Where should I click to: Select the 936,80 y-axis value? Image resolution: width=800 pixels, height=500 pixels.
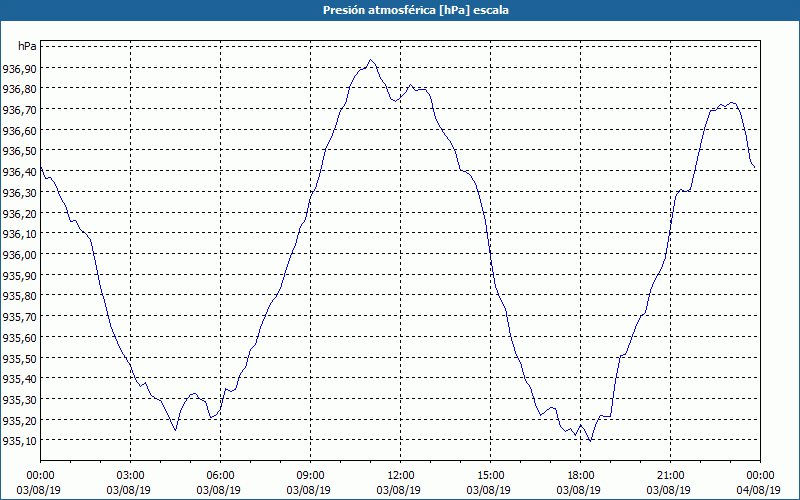coord(19,89)
